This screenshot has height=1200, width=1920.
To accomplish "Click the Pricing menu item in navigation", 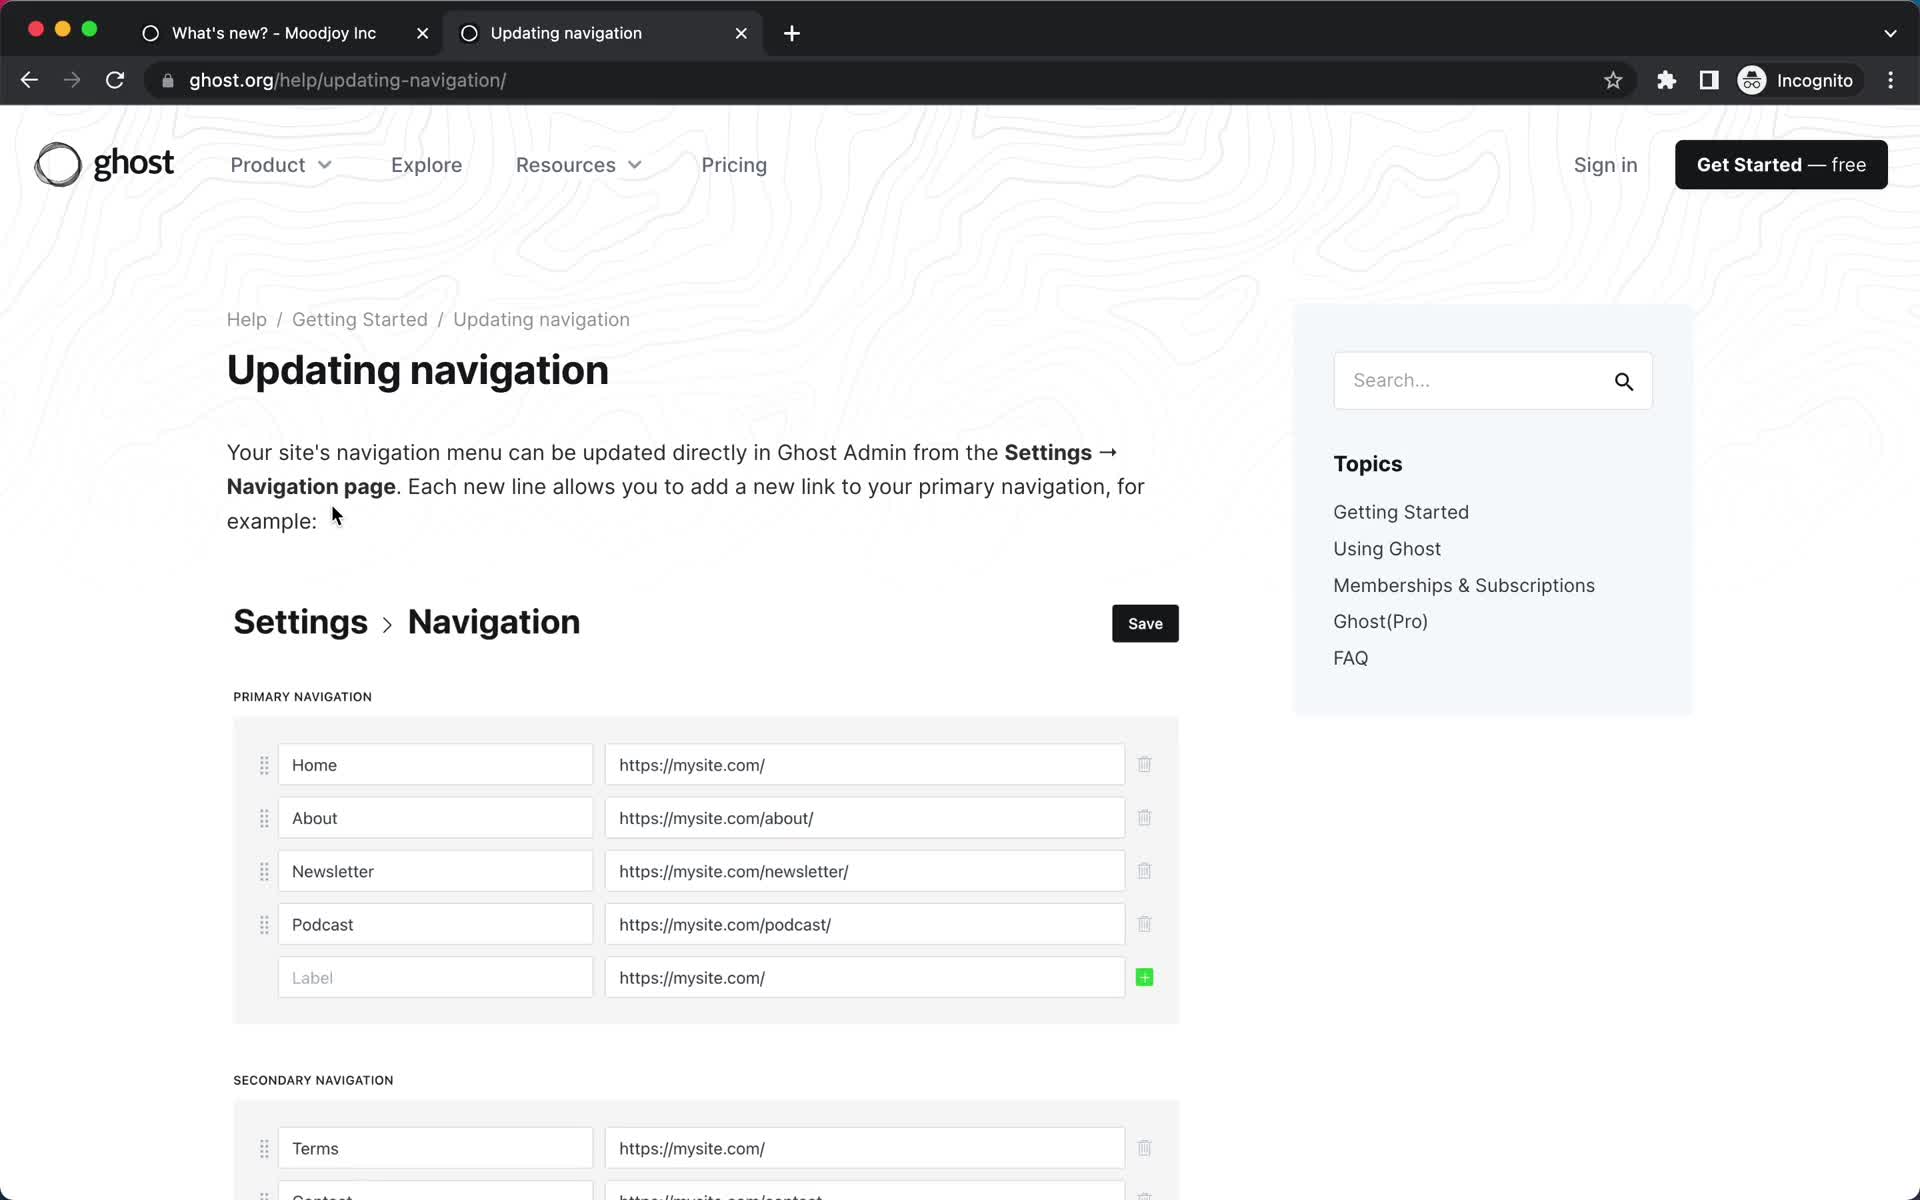I will point(733,165).
